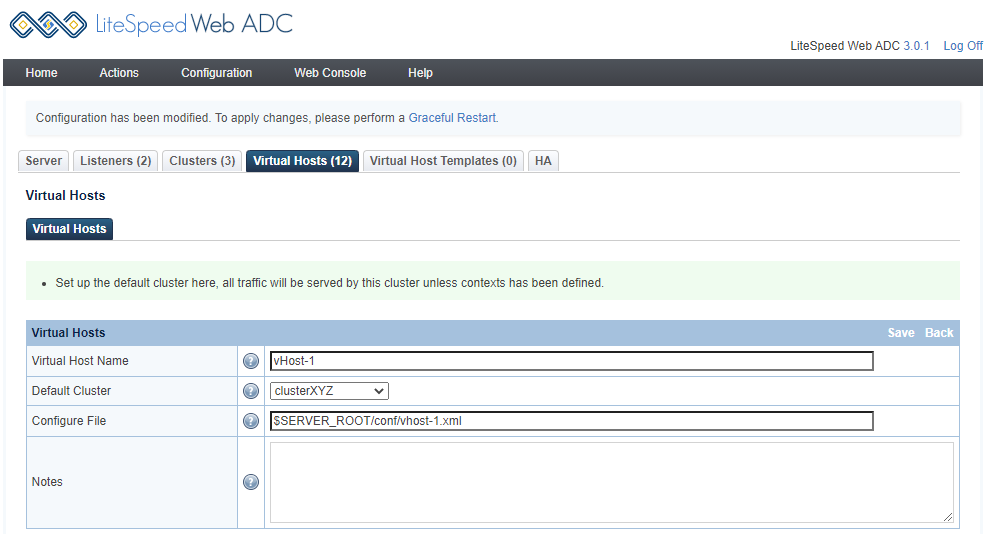Click the LiteSpeed Web ADC logo
The height and width of the screenshot is (534, 987).
pos(151,25)
